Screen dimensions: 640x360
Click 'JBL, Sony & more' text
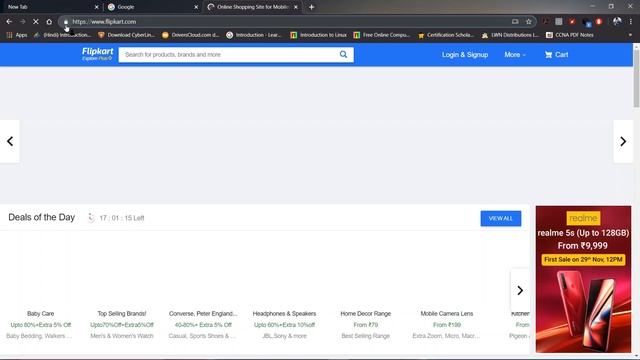[284, 336]
